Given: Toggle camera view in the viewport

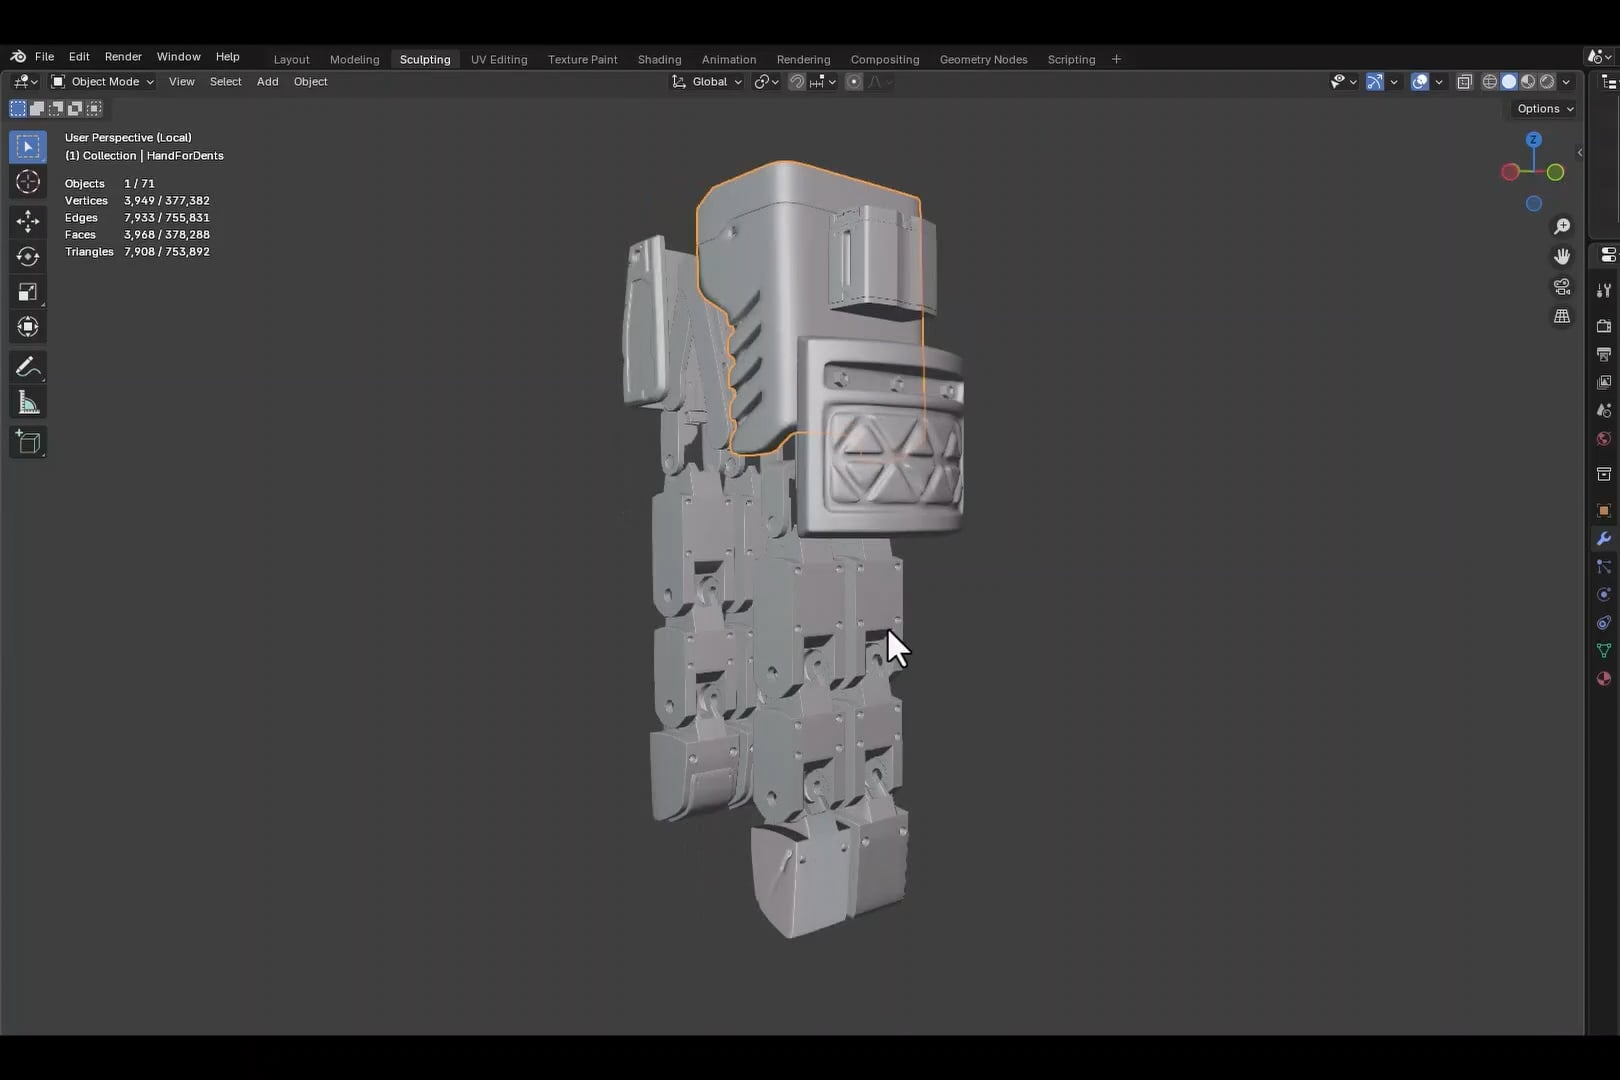Looking at the screenshot, I should [x=1562, y=287].
